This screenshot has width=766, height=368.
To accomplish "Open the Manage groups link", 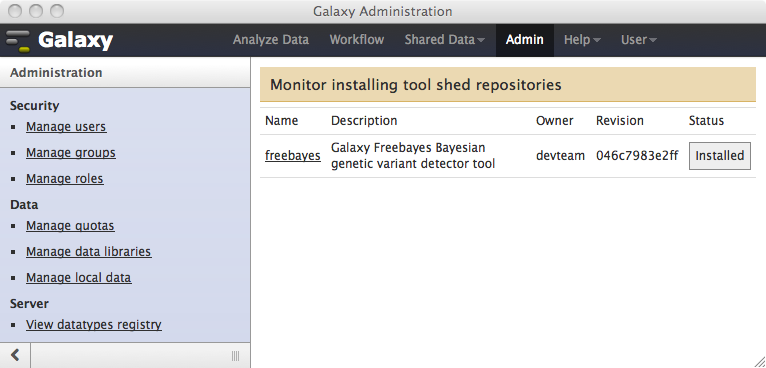I will (71, 153).
